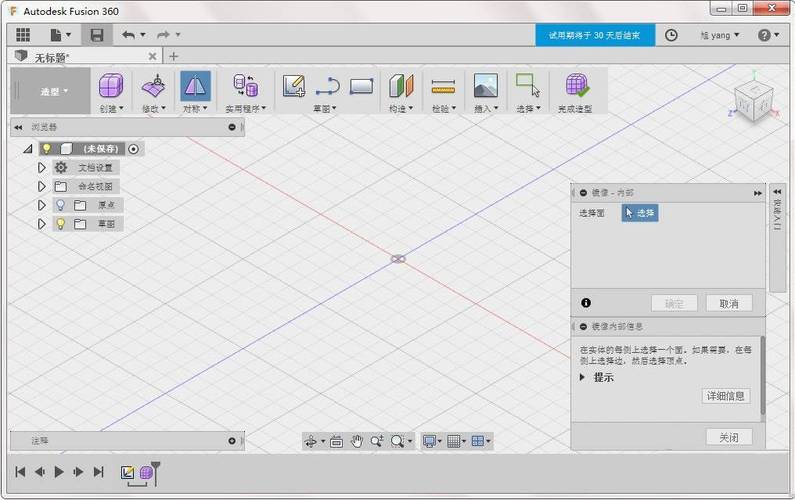Click the 详细信息 button

coord(726,396)
